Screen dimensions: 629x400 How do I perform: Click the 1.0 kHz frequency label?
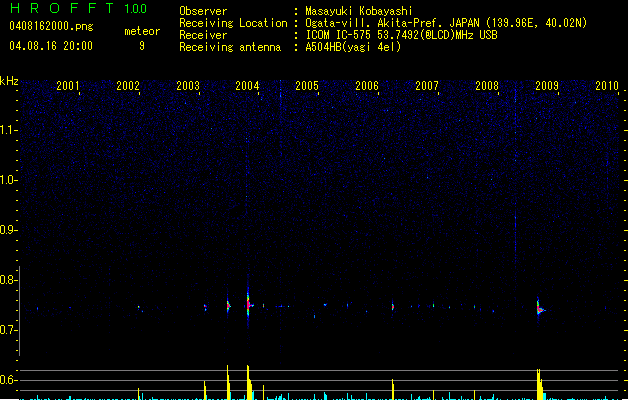click(x=8, y=180)
